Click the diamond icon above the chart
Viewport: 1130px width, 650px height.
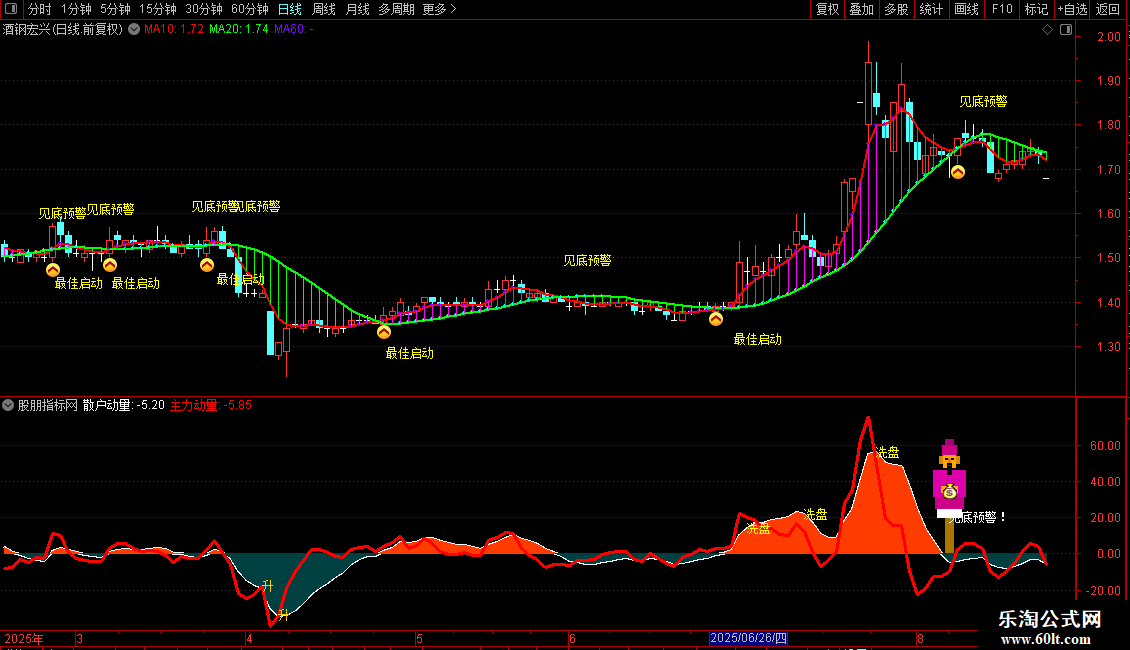[1047, 30]
